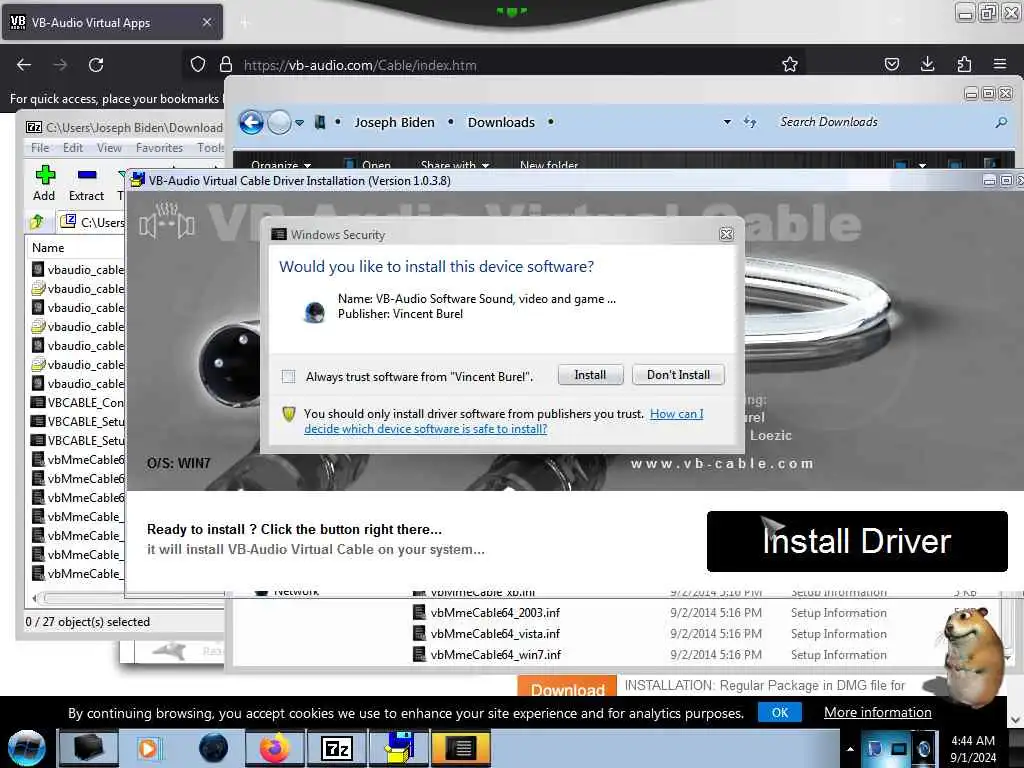
Task: Click Explorer search magnifier icon
Action: pos(1000,122)
